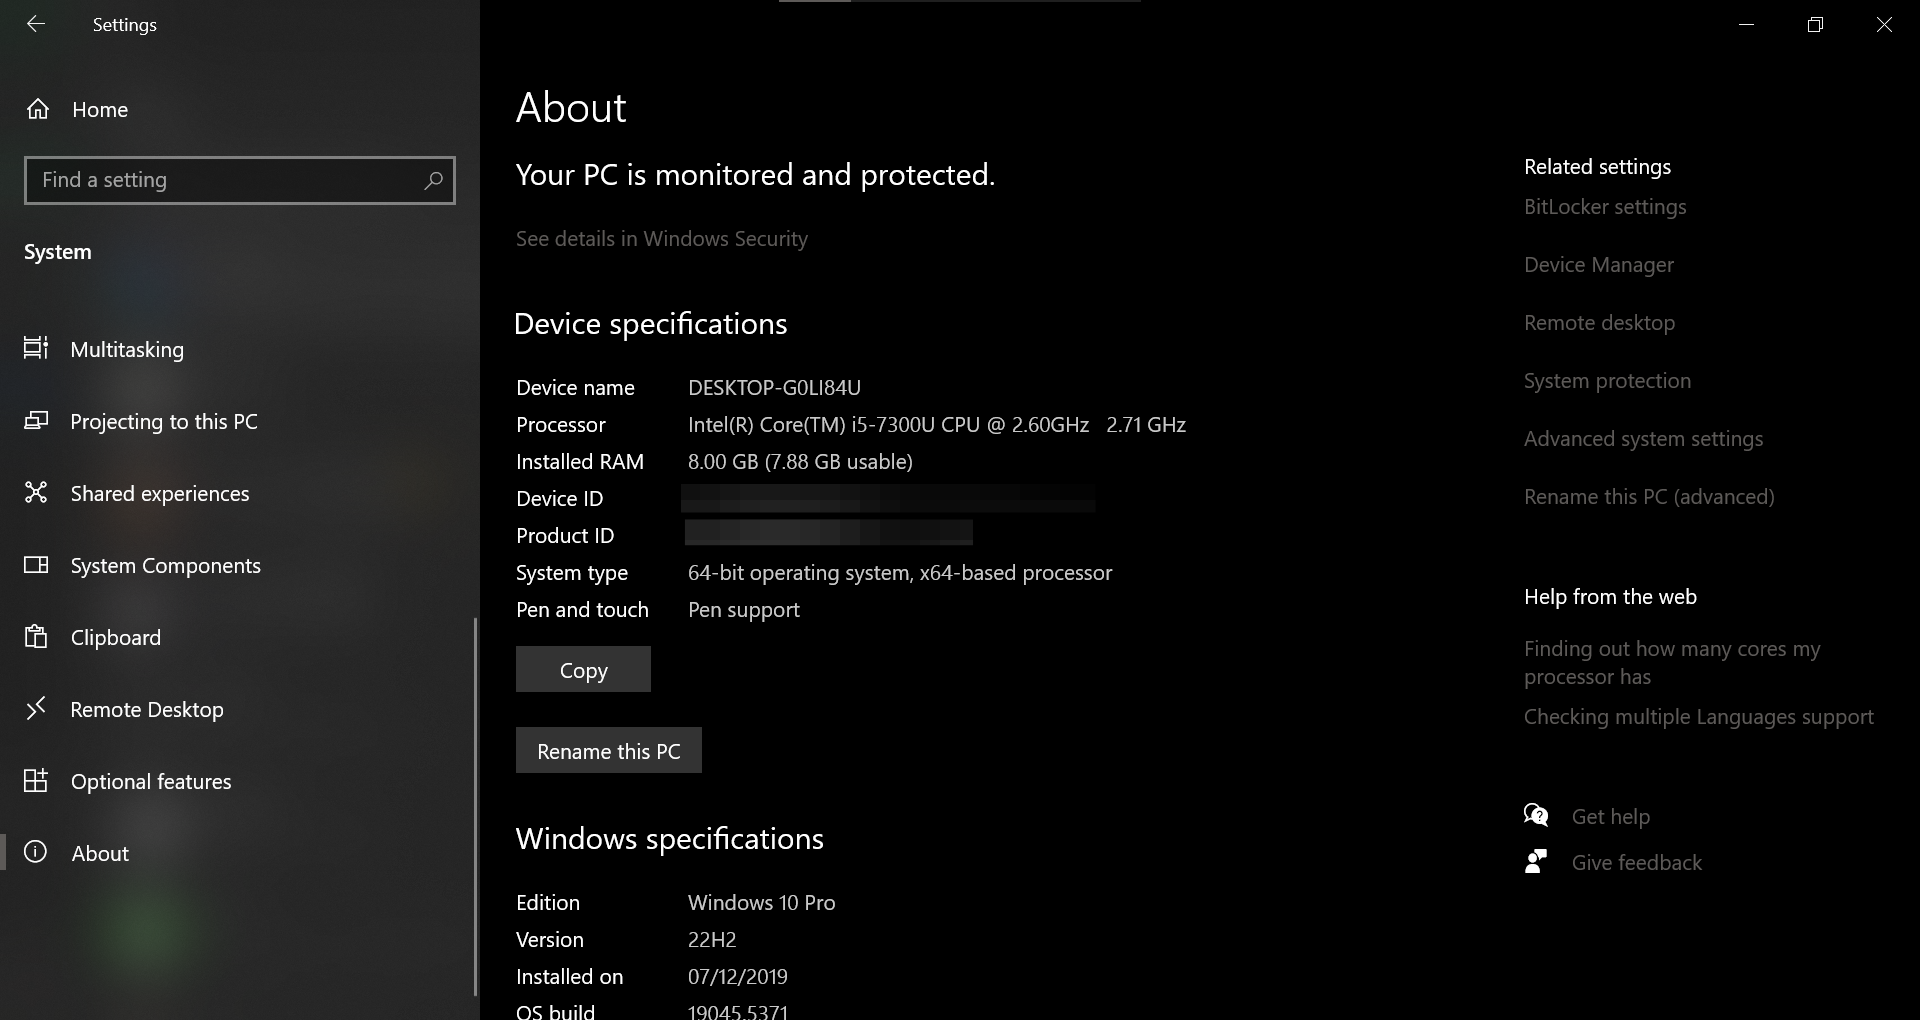Click the 64-bit operating system text

(900, 573)
